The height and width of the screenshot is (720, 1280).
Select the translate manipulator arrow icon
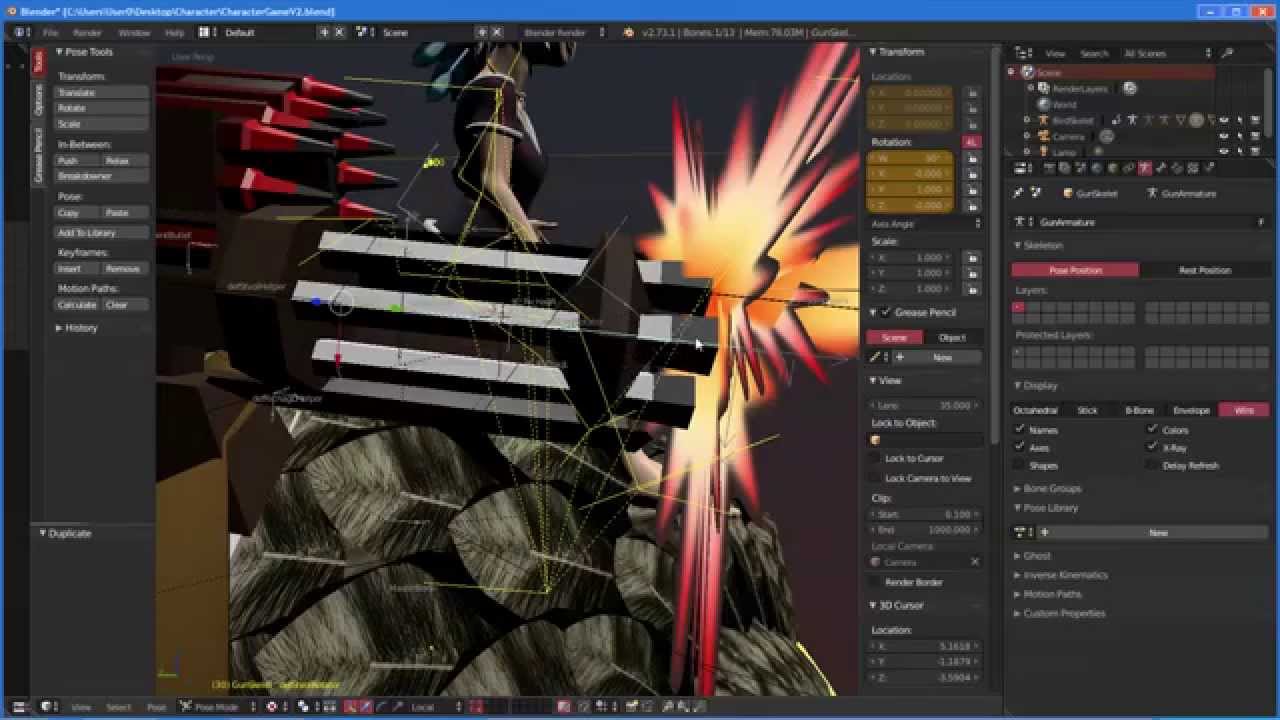pos(365,707)
